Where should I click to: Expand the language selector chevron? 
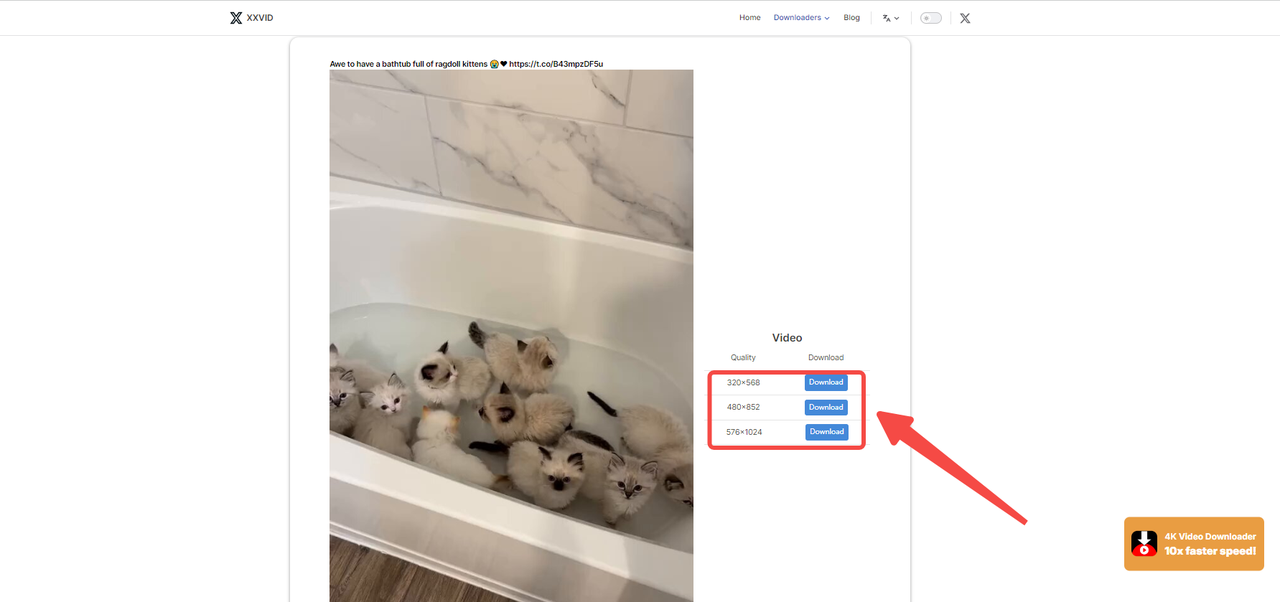897,18
